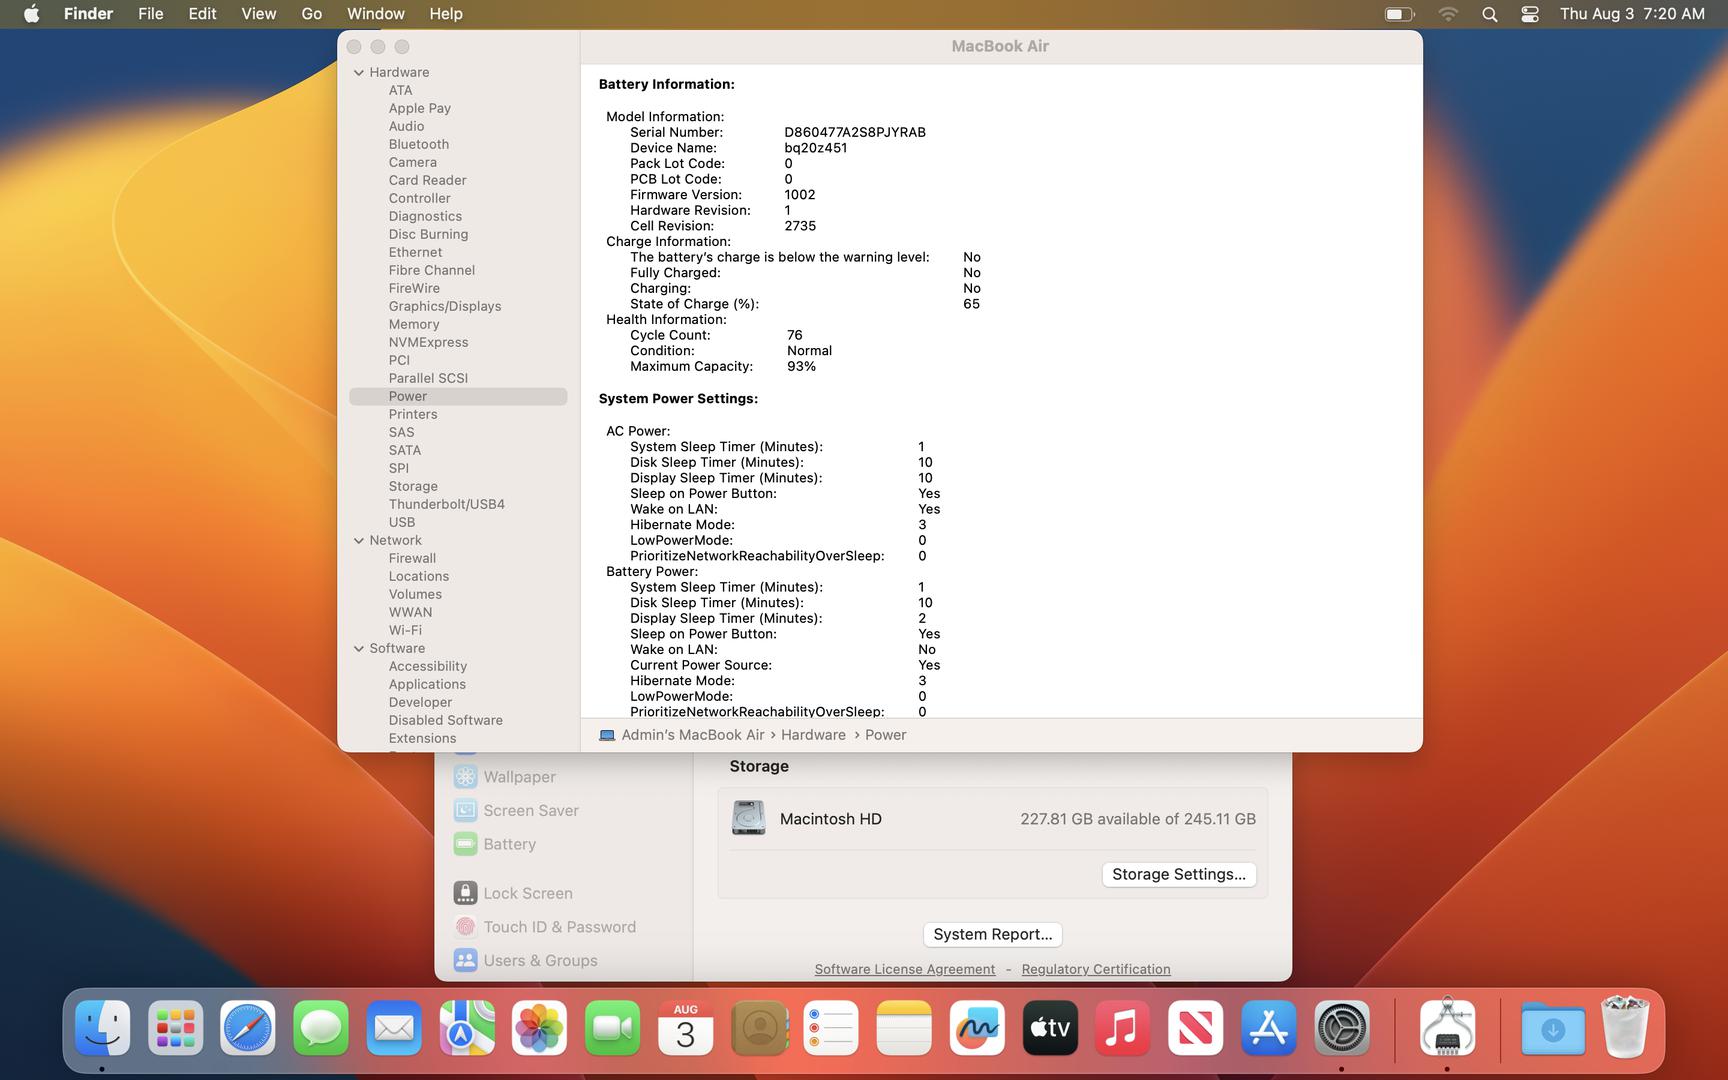Click the Wi-Fi icon in menu bar

tap(1448, 14)
